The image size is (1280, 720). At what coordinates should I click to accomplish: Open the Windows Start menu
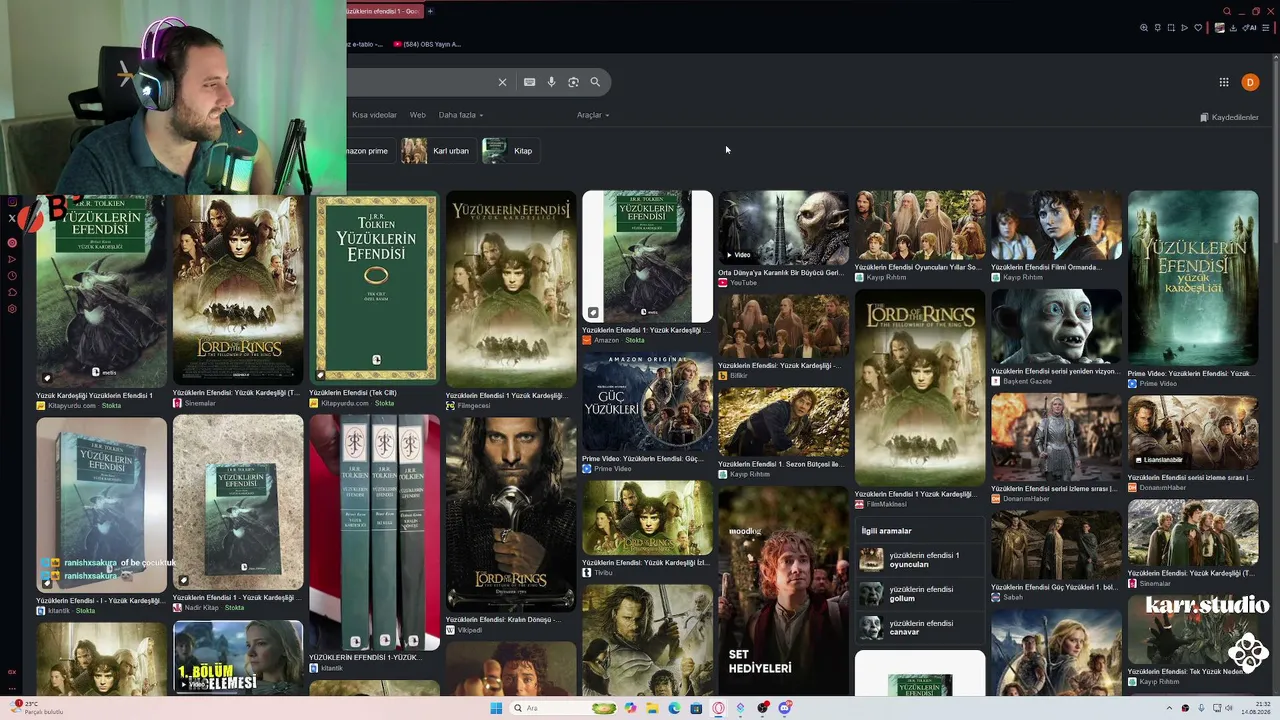[496, 708]
